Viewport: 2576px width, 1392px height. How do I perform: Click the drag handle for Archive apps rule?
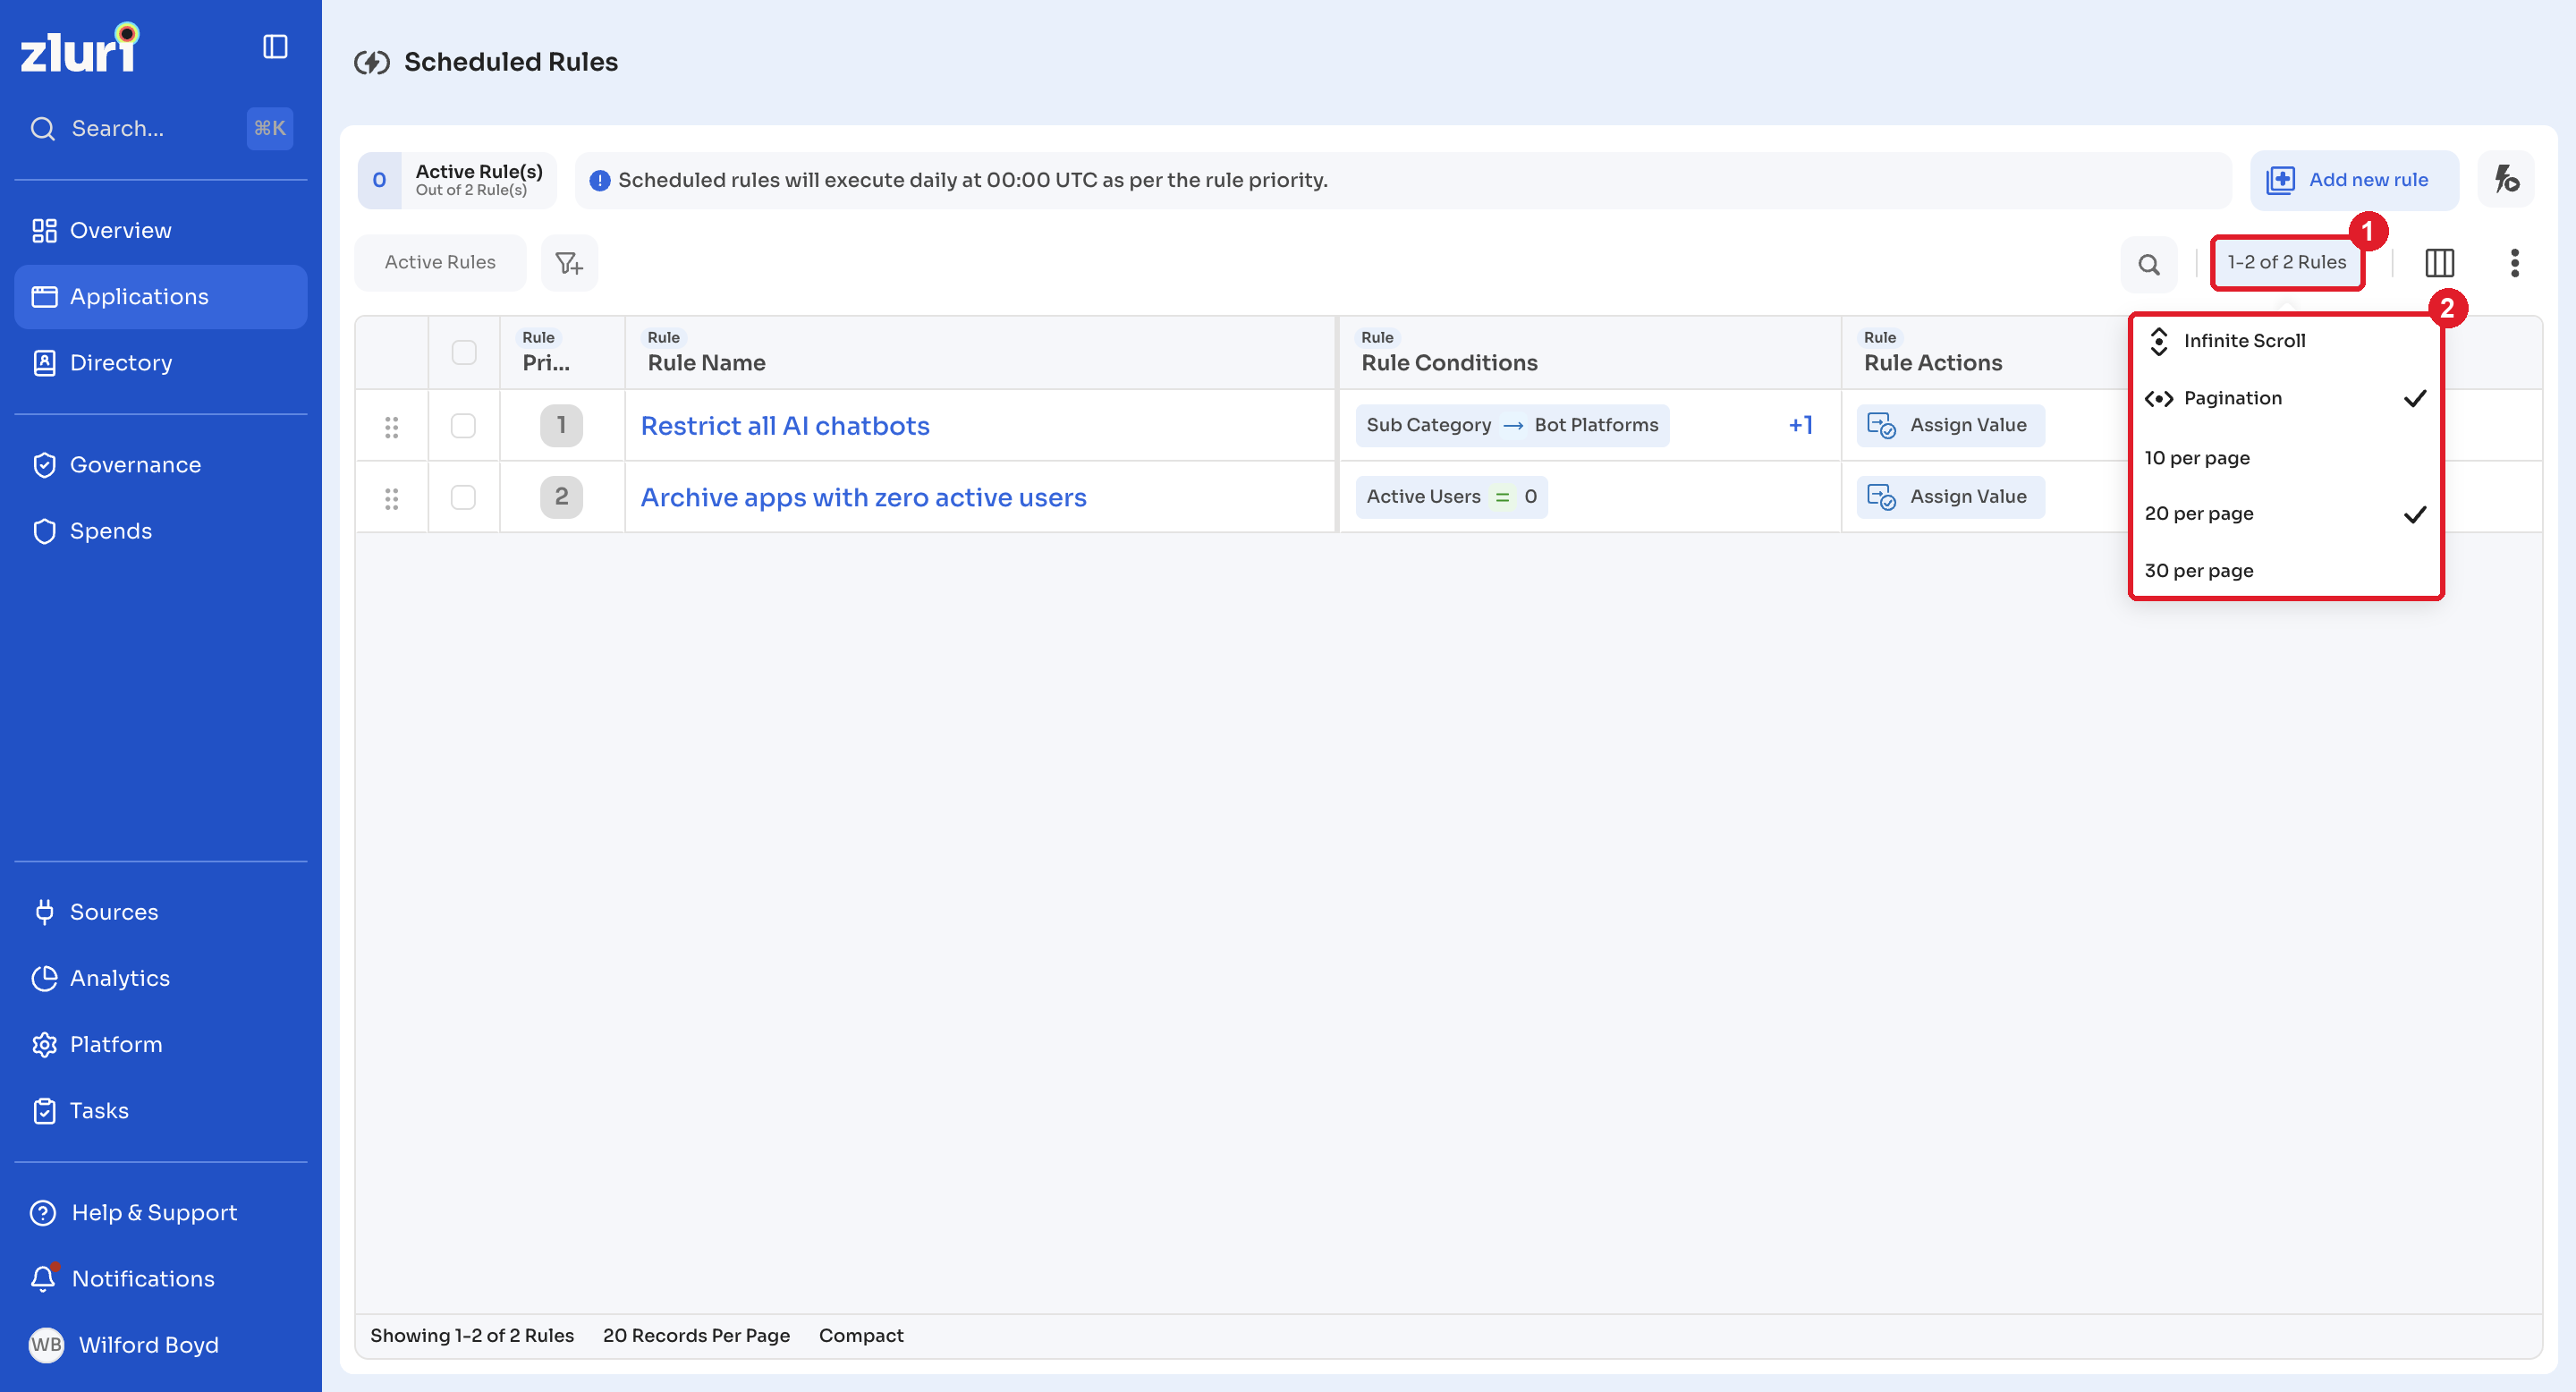[392, 498]
